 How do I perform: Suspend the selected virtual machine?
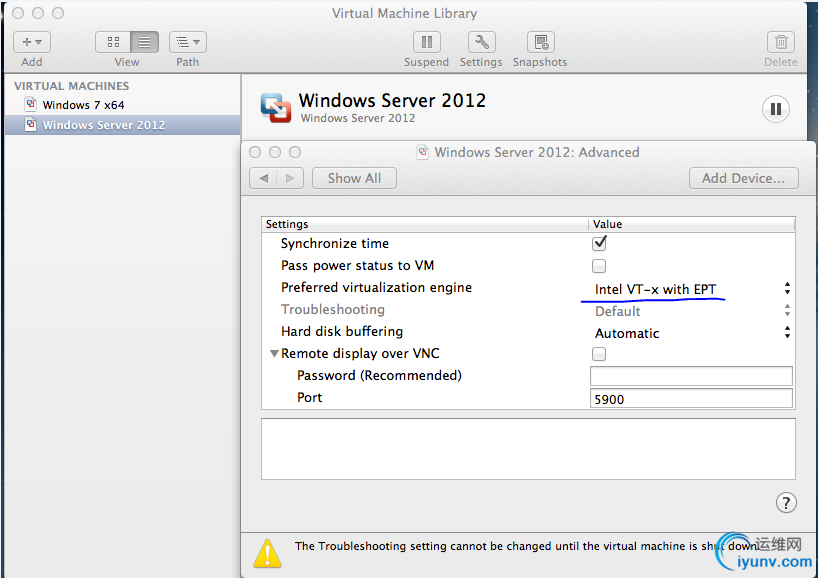click(x=427, y=42)
